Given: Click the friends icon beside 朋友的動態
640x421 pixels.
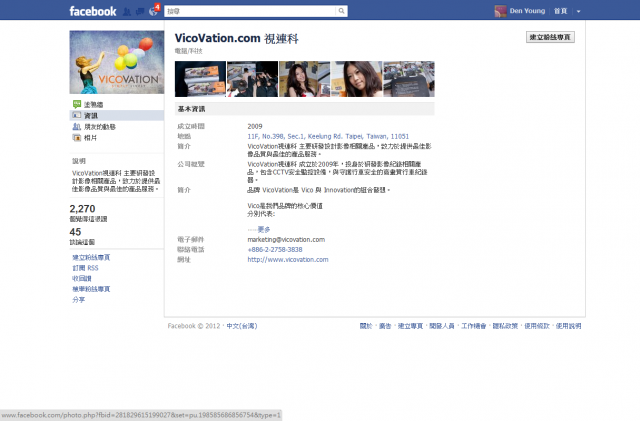Looking at the screenshot, I should coord(77,127).
